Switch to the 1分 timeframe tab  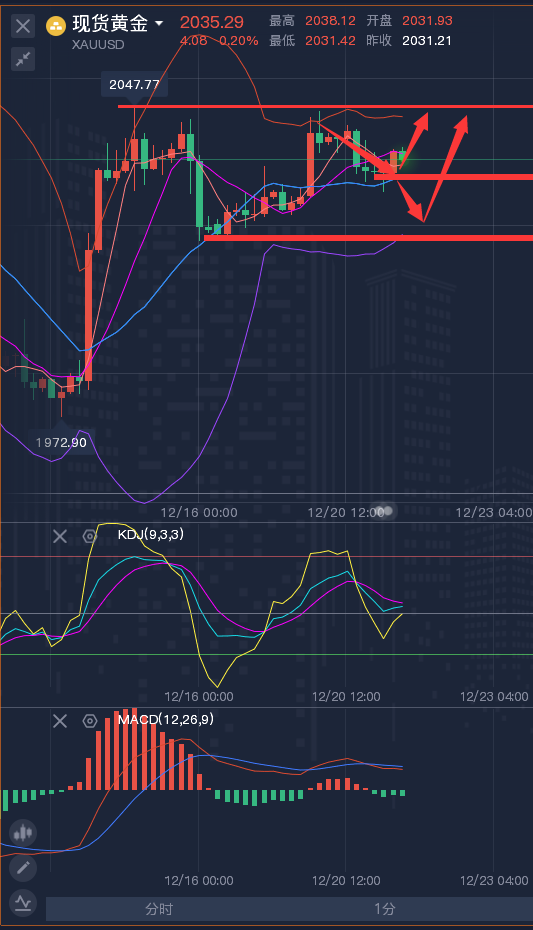(385, 909)
